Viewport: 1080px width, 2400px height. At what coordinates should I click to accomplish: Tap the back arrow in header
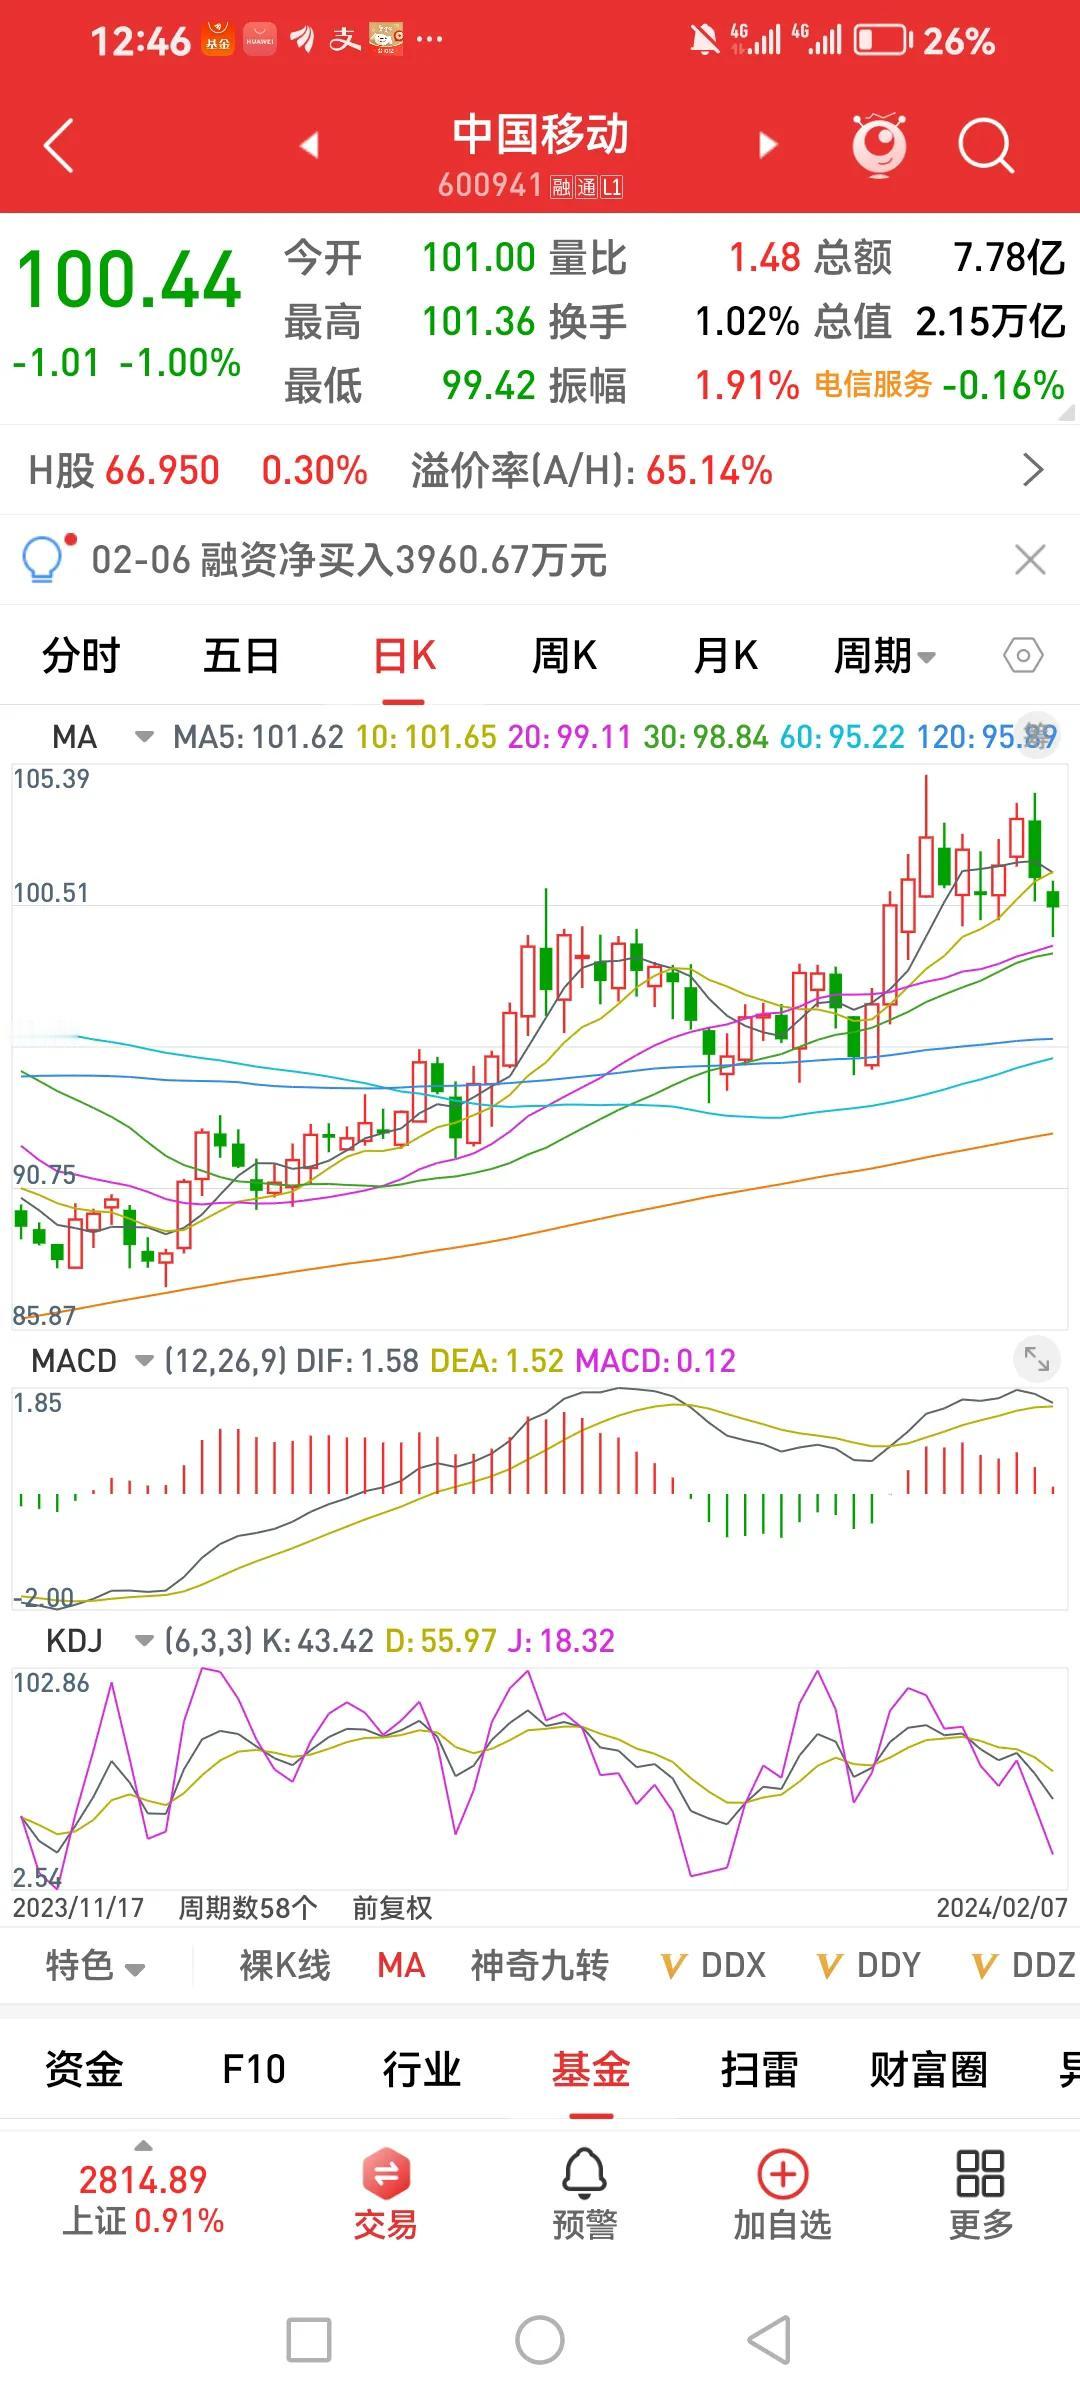59,146
